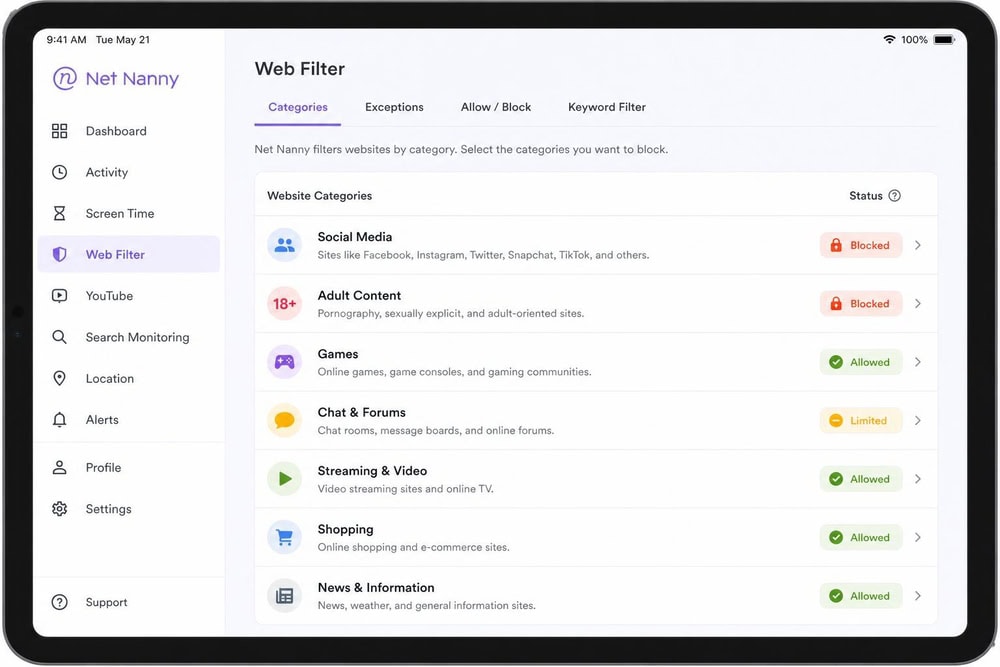Screen dimensions: 1000x667
Task: Click the Web Filter page heading
Action: 300,69
